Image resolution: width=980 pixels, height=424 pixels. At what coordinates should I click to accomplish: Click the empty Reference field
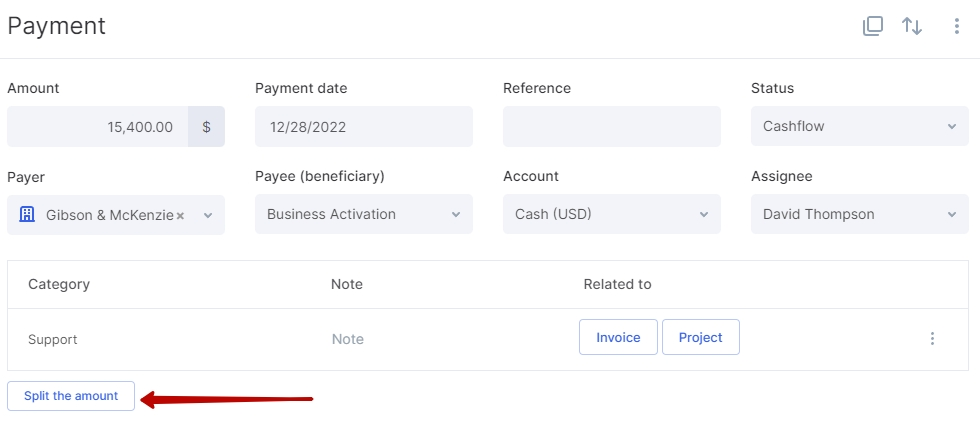tap(611, 126)
